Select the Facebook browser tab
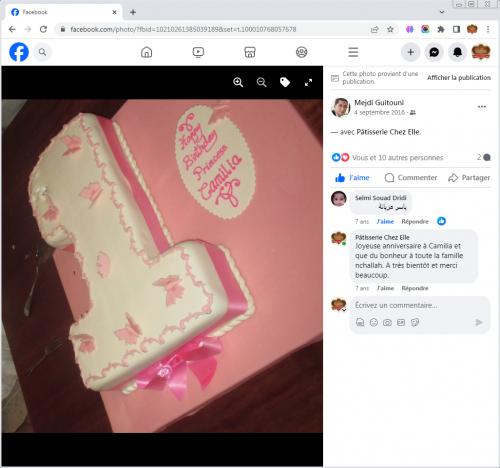The height and width of the screenshot is (468, 500). (x=63, y=12)
